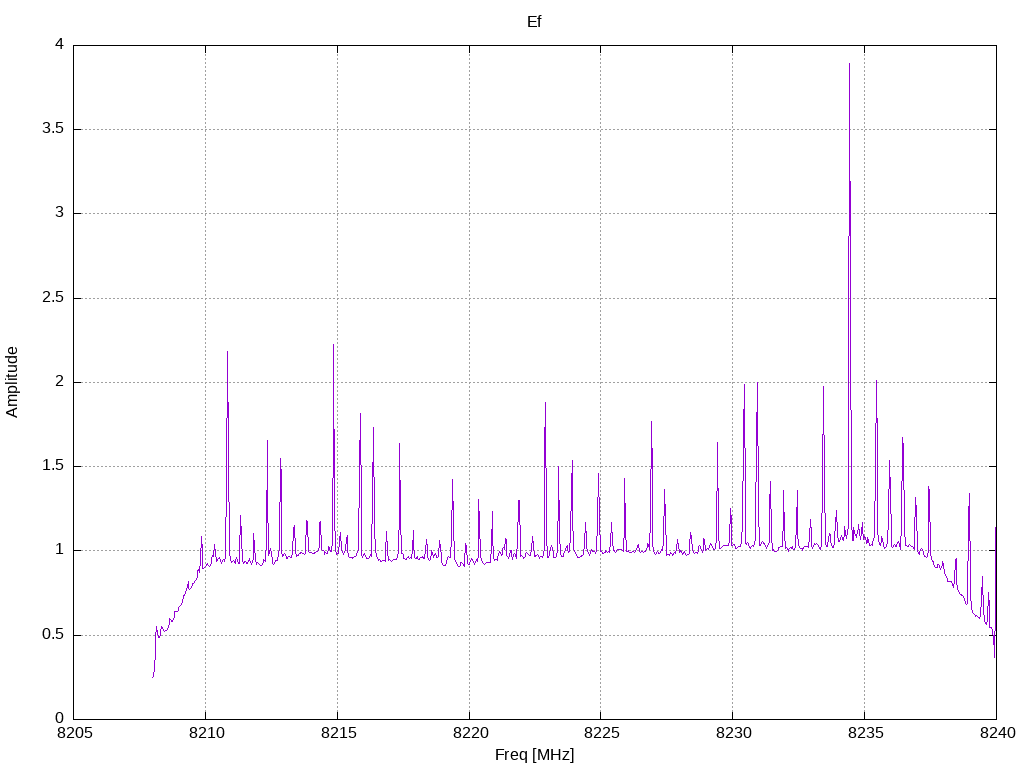The image size is (1024, 768).
Task: Click the y-axis tick label 4
Action: 59,44
